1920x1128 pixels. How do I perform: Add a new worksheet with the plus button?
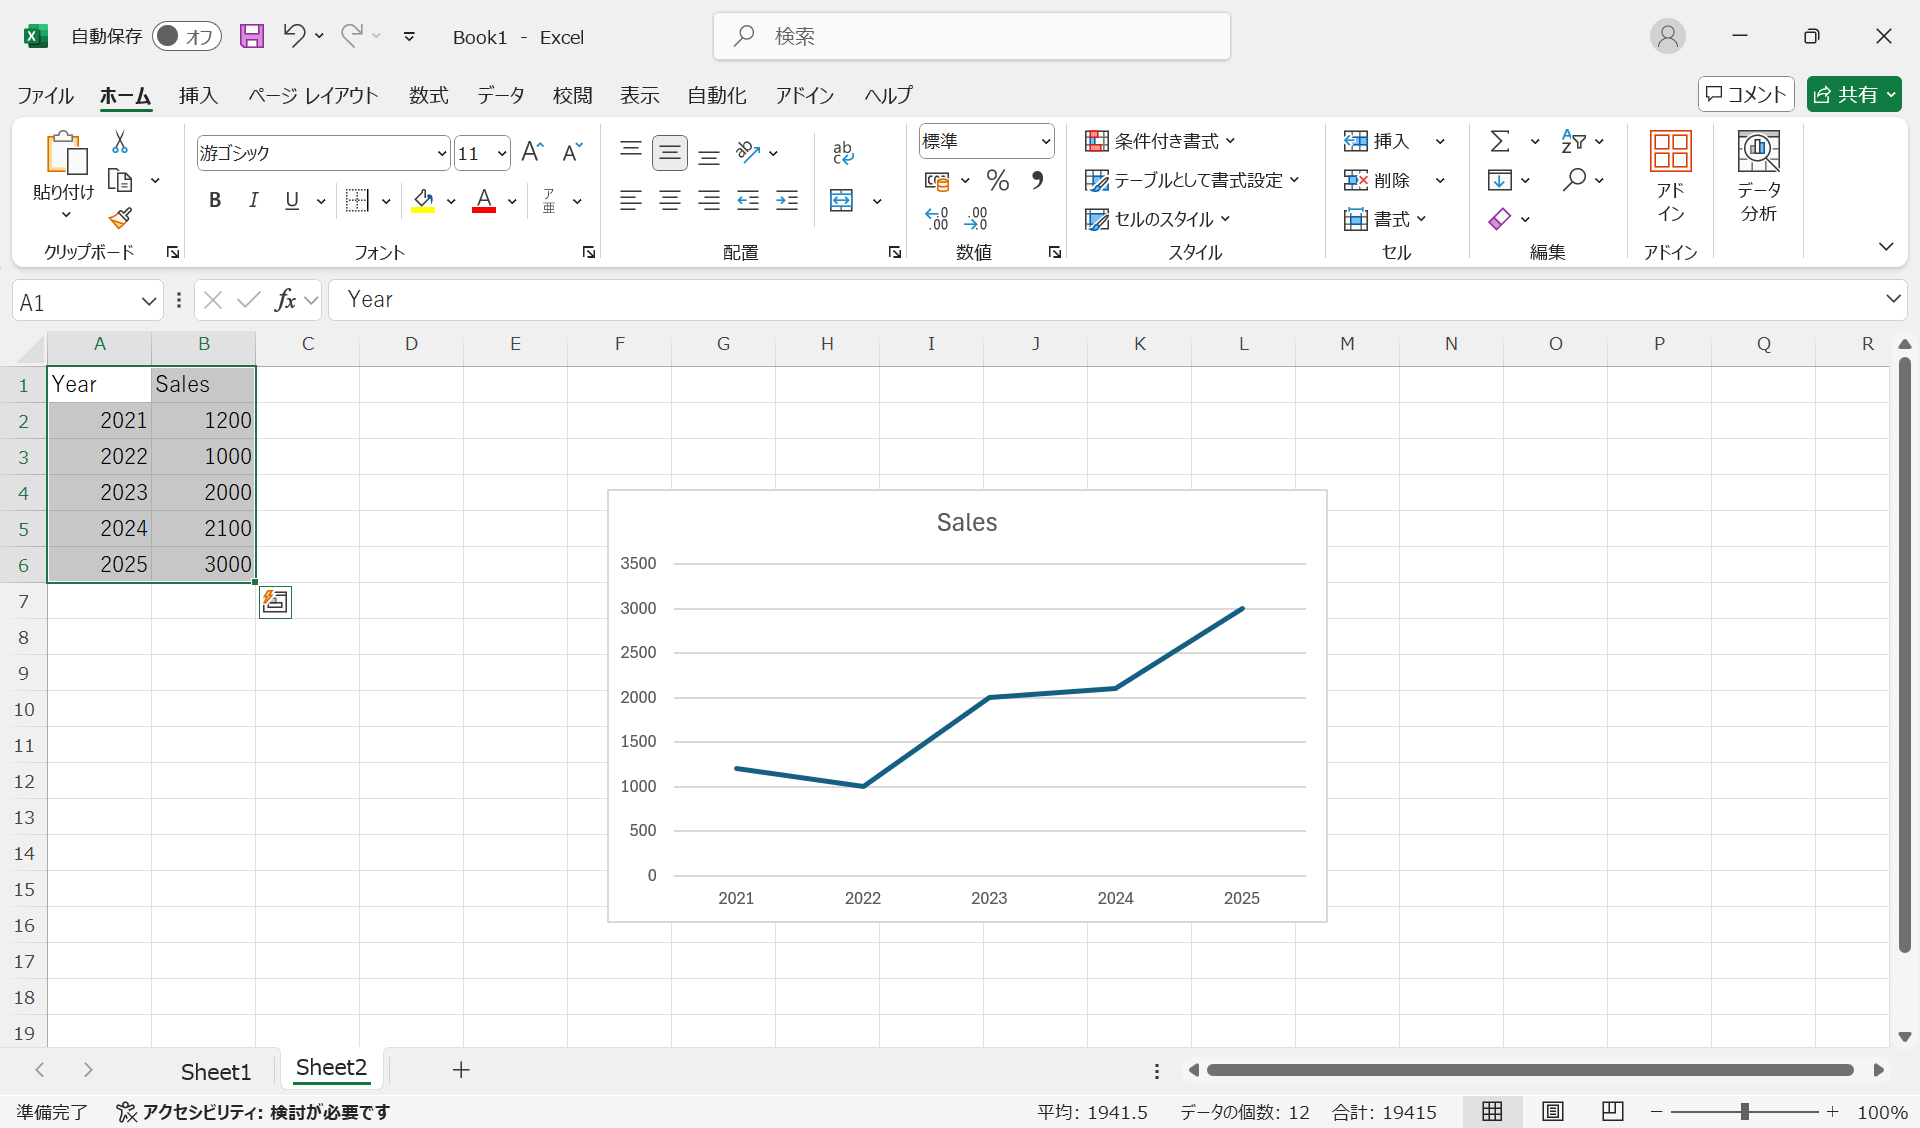[x=460, y=1070]
